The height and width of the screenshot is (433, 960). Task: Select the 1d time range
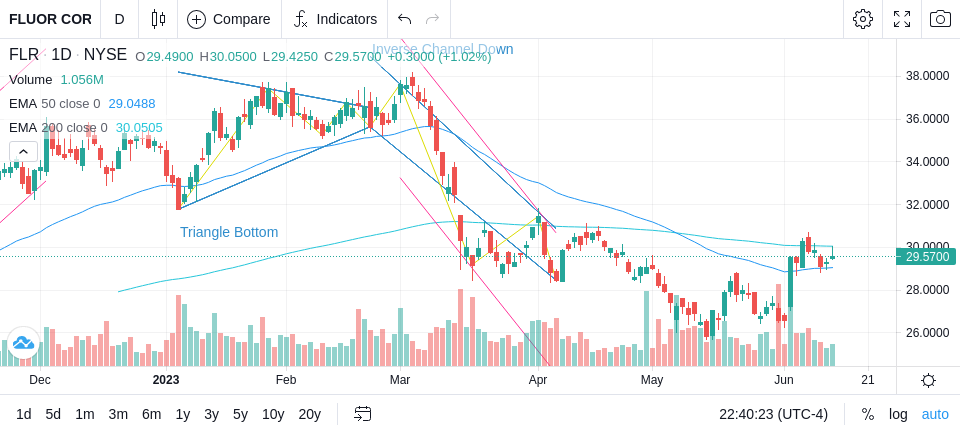click(x=23, y=414)
